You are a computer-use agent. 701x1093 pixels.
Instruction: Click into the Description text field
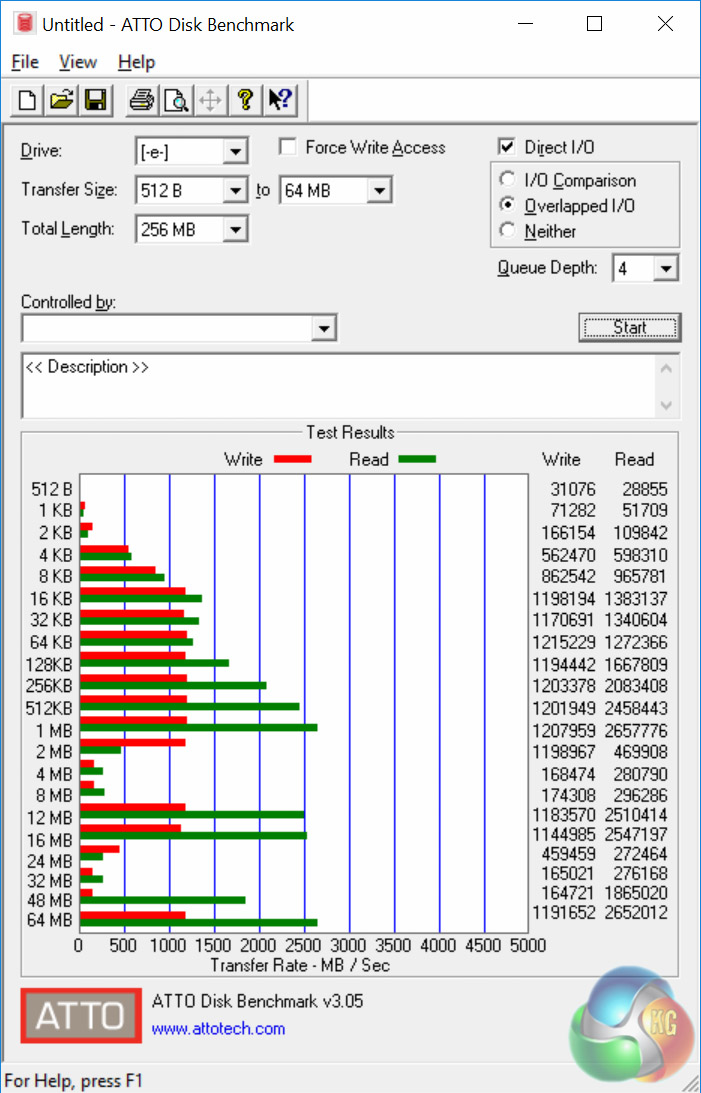(339, 385)
